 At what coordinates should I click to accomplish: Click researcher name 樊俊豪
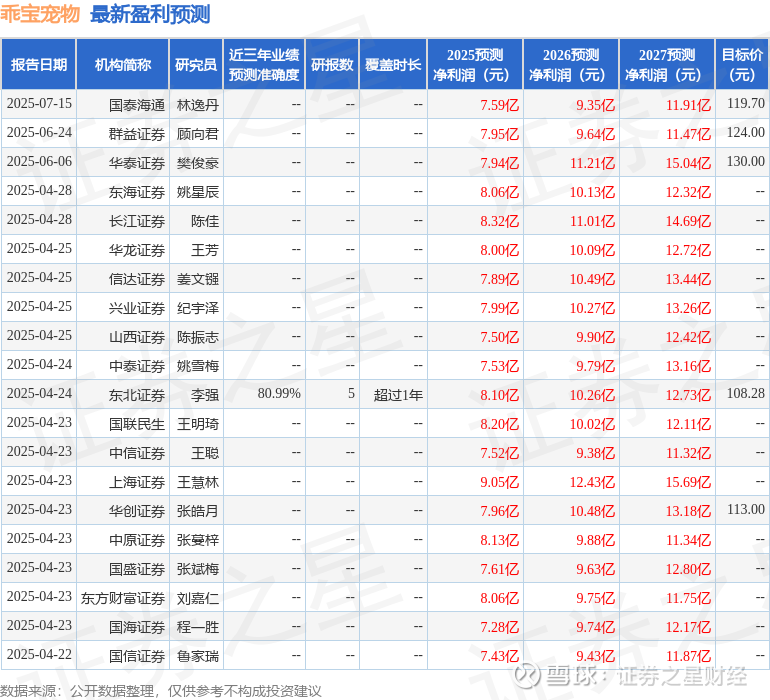coord(197,163)
